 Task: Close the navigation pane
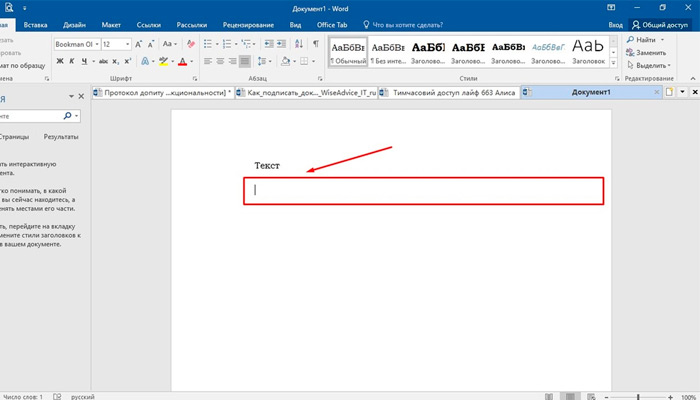81,96
